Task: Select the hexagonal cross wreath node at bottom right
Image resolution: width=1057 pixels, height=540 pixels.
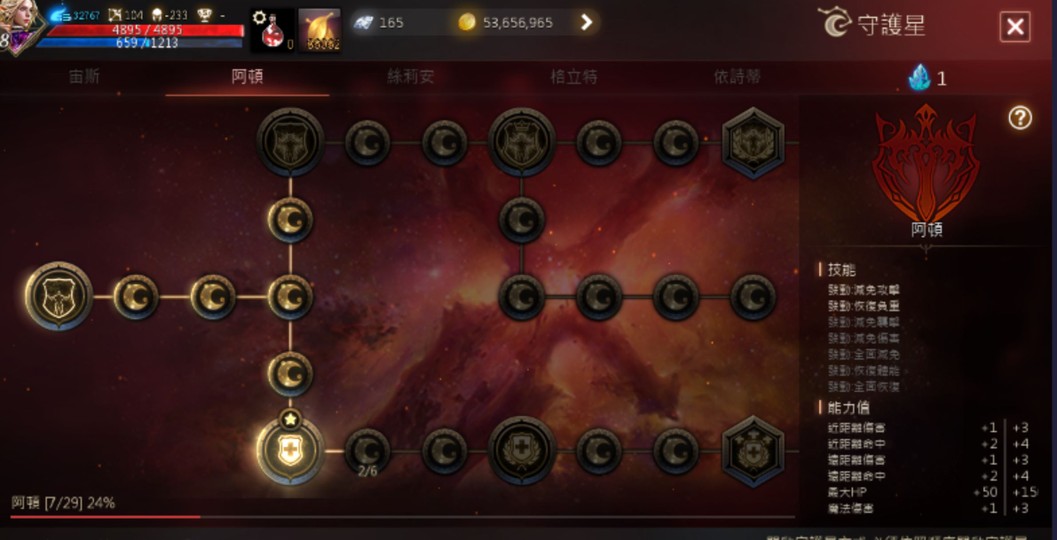Action: (x=753, y=451)
